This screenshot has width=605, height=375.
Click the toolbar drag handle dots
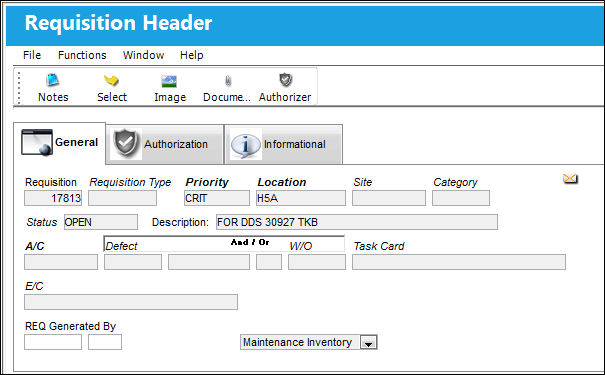click(19, 87)
